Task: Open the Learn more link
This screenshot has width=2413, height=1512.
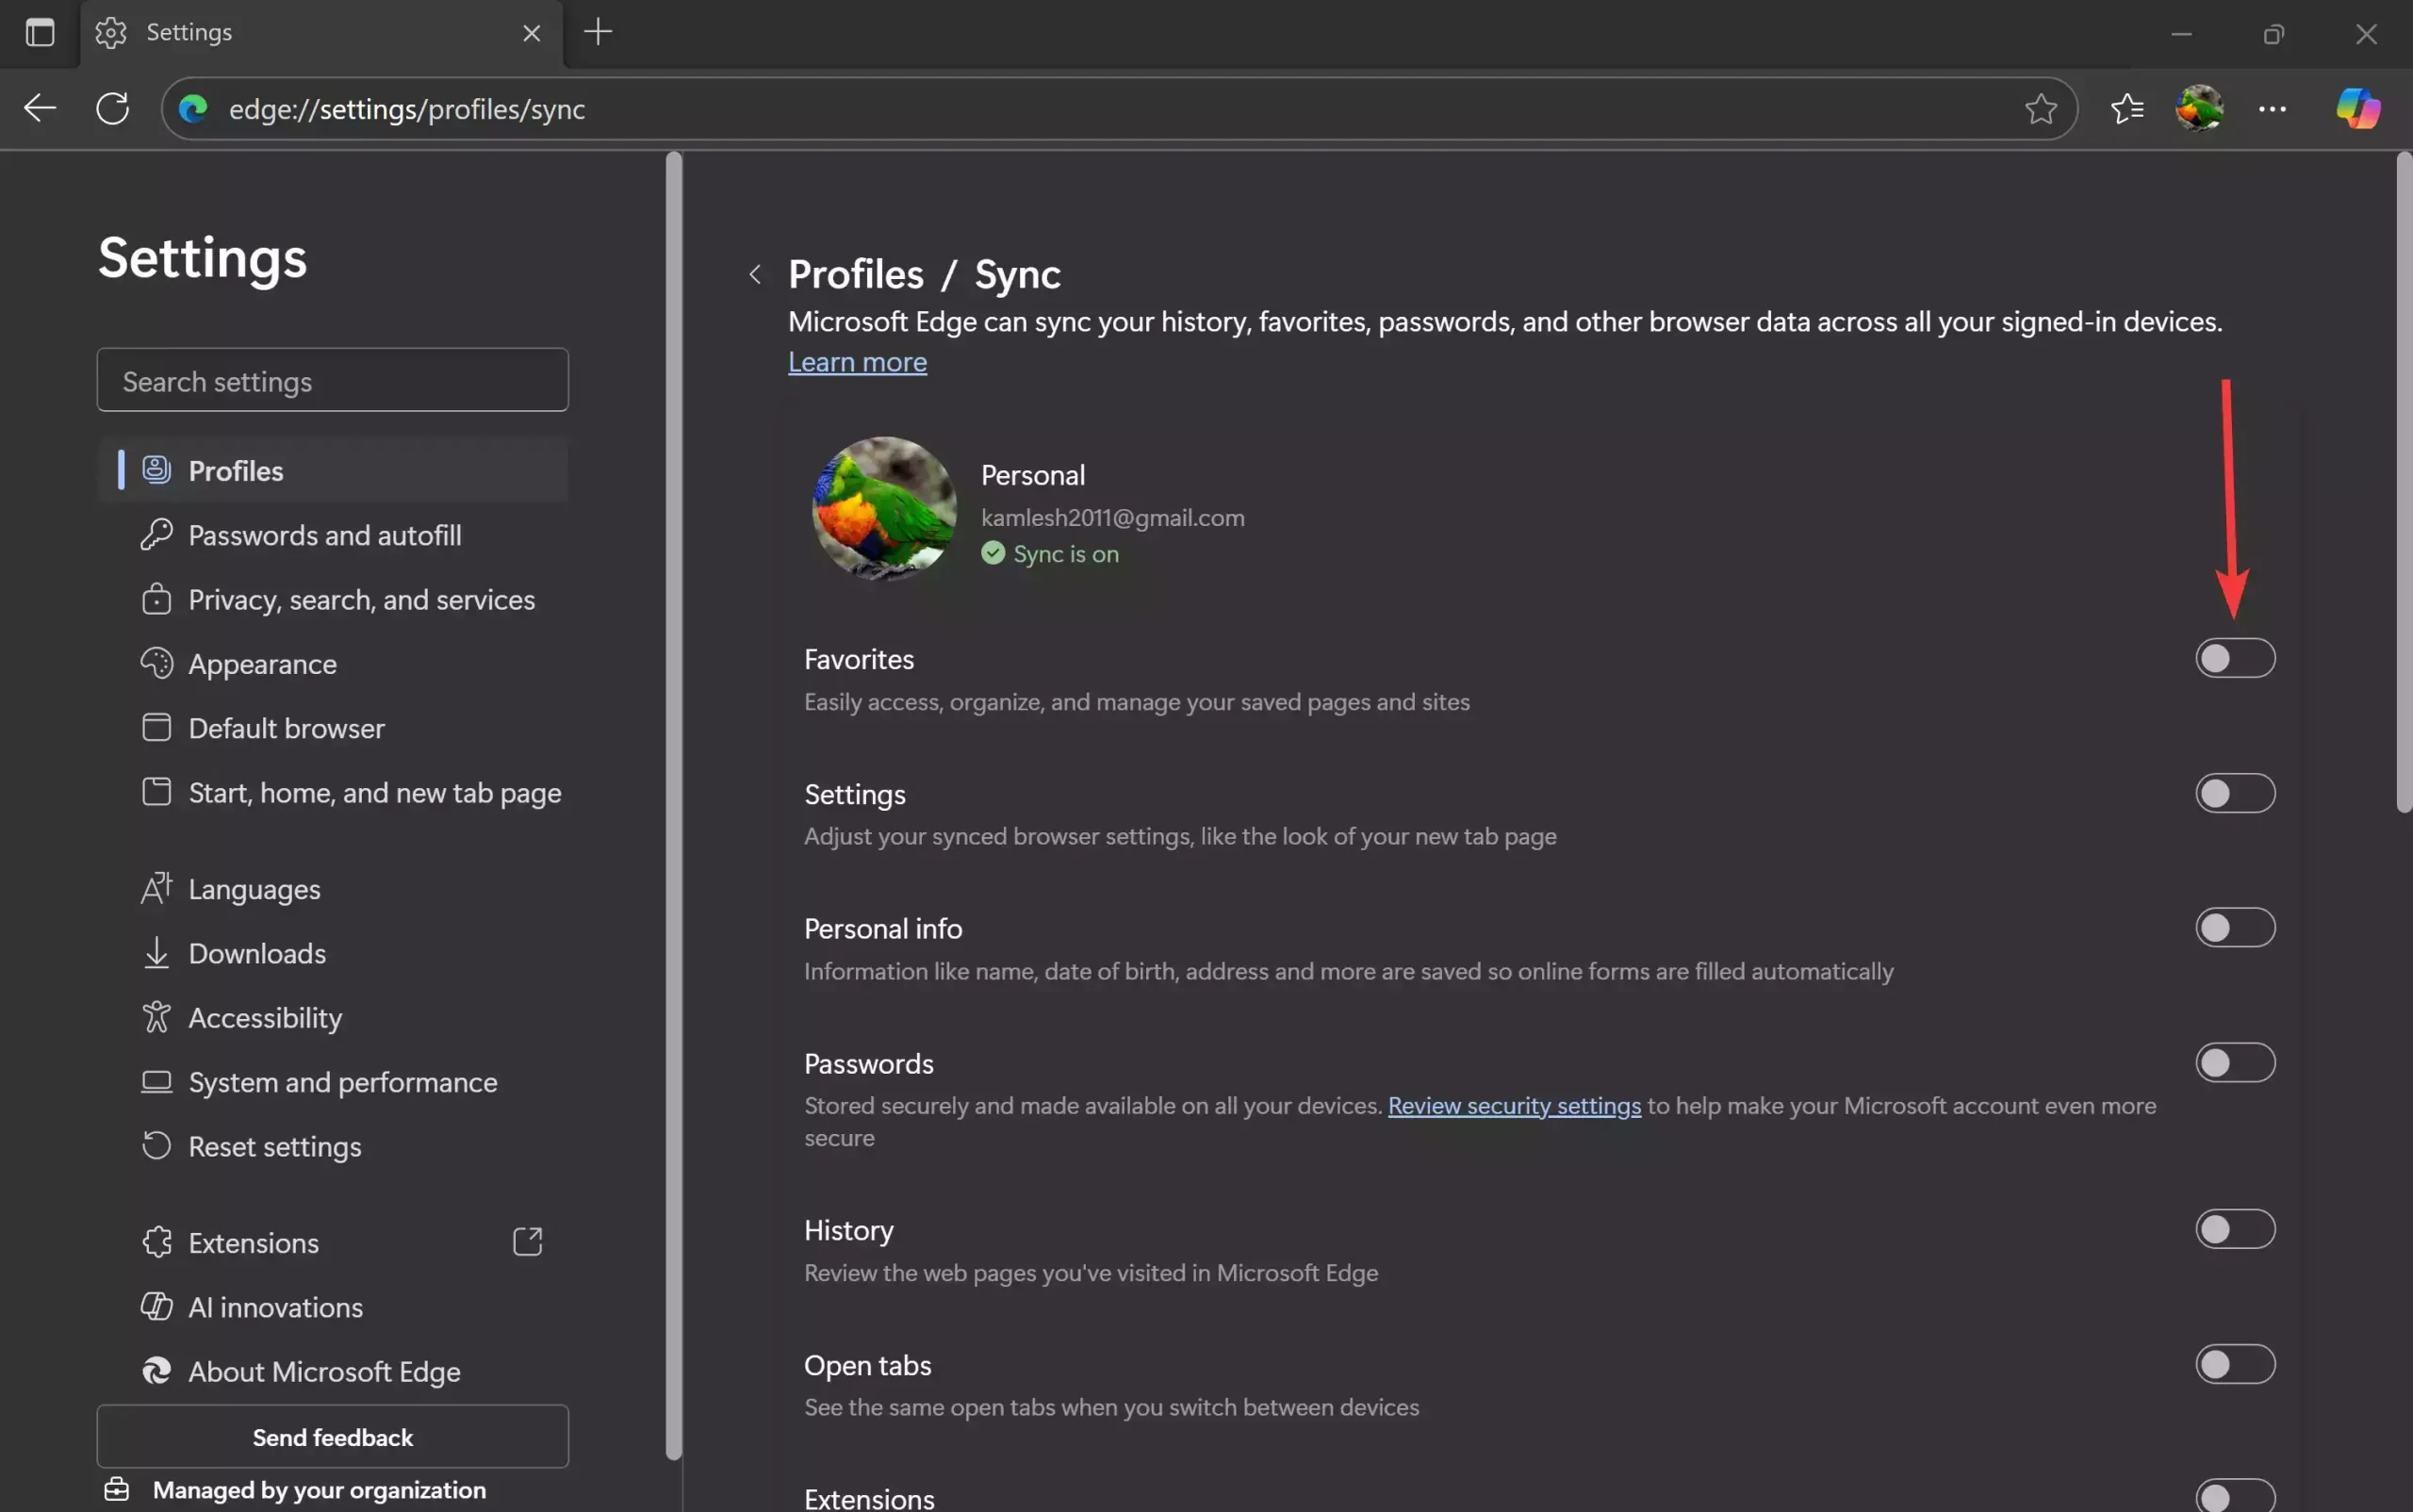Action: (856, 361)
